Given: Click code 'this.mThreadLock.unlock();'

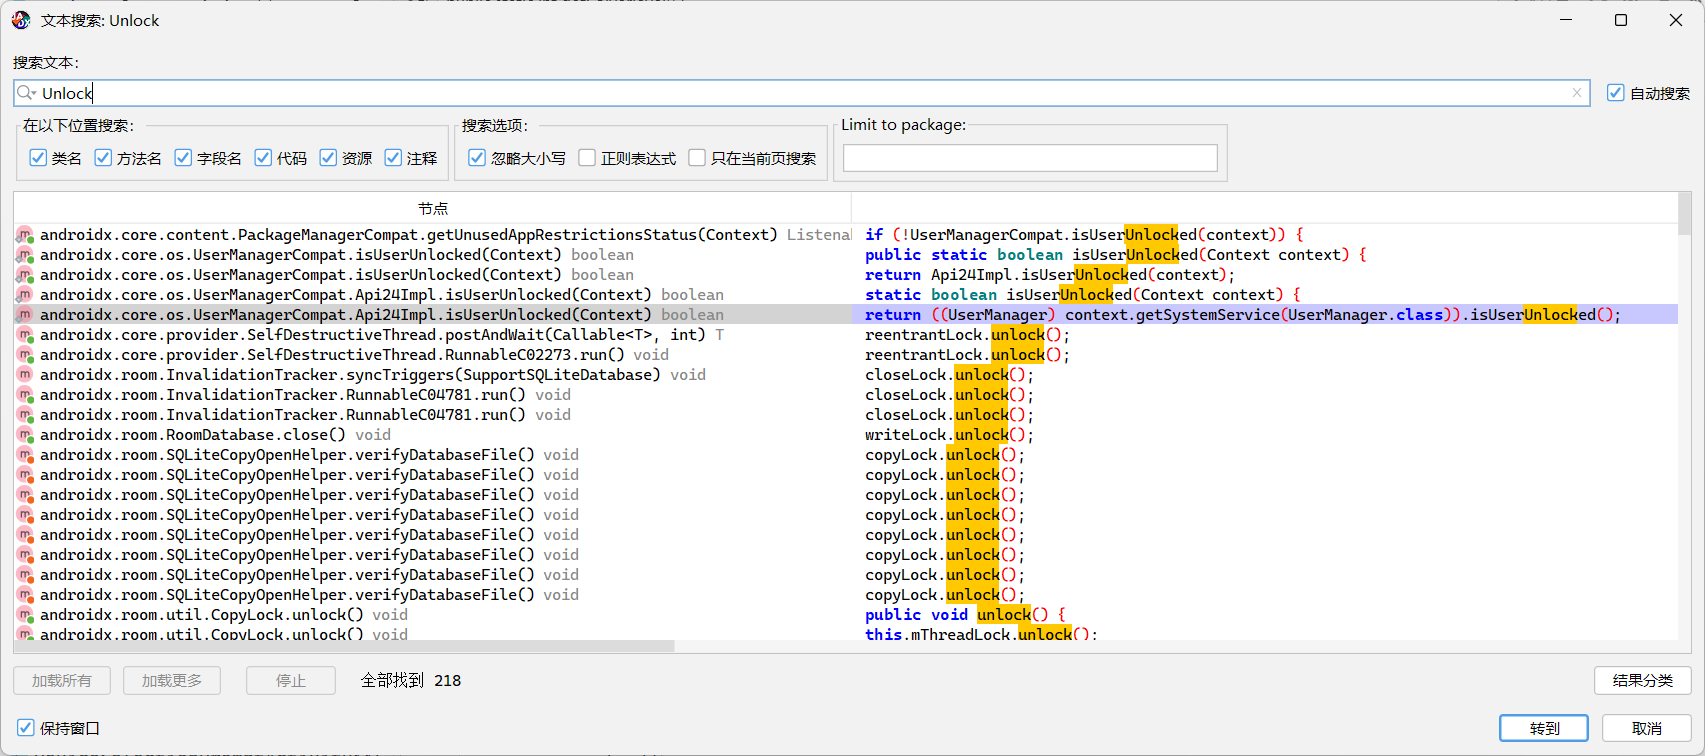Looking at the screenshot, I should 981,634.
